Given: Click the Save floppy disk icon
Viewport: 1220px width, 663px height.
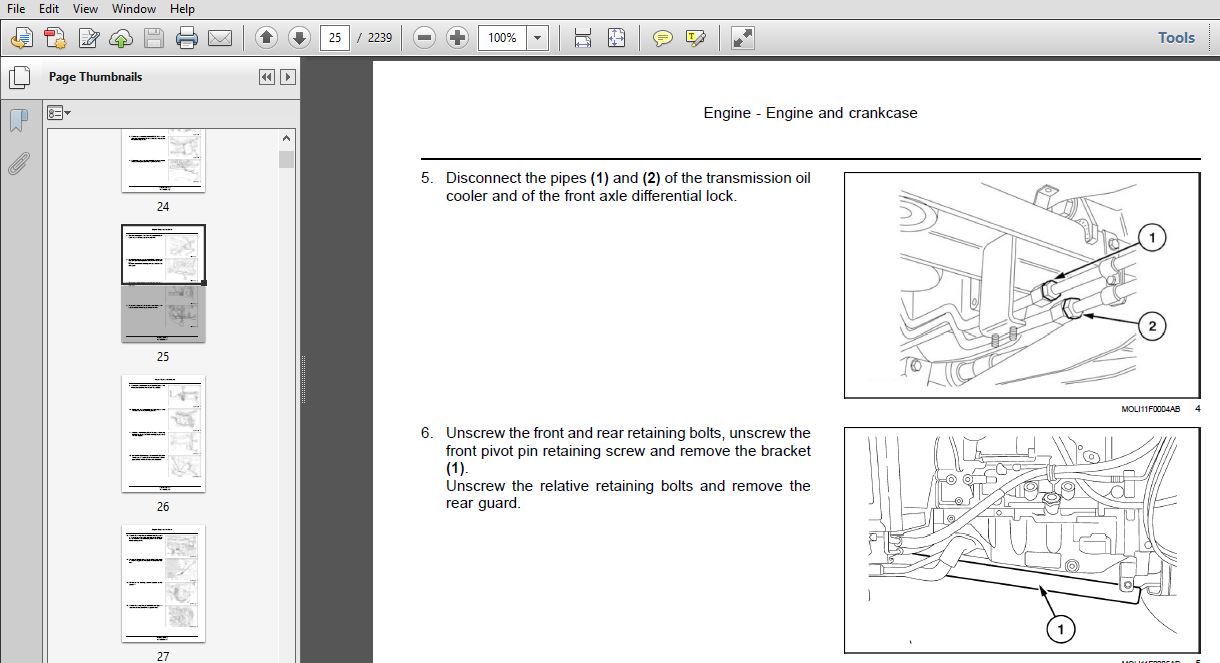Looking at the screenshot, I should coord(154,38).
